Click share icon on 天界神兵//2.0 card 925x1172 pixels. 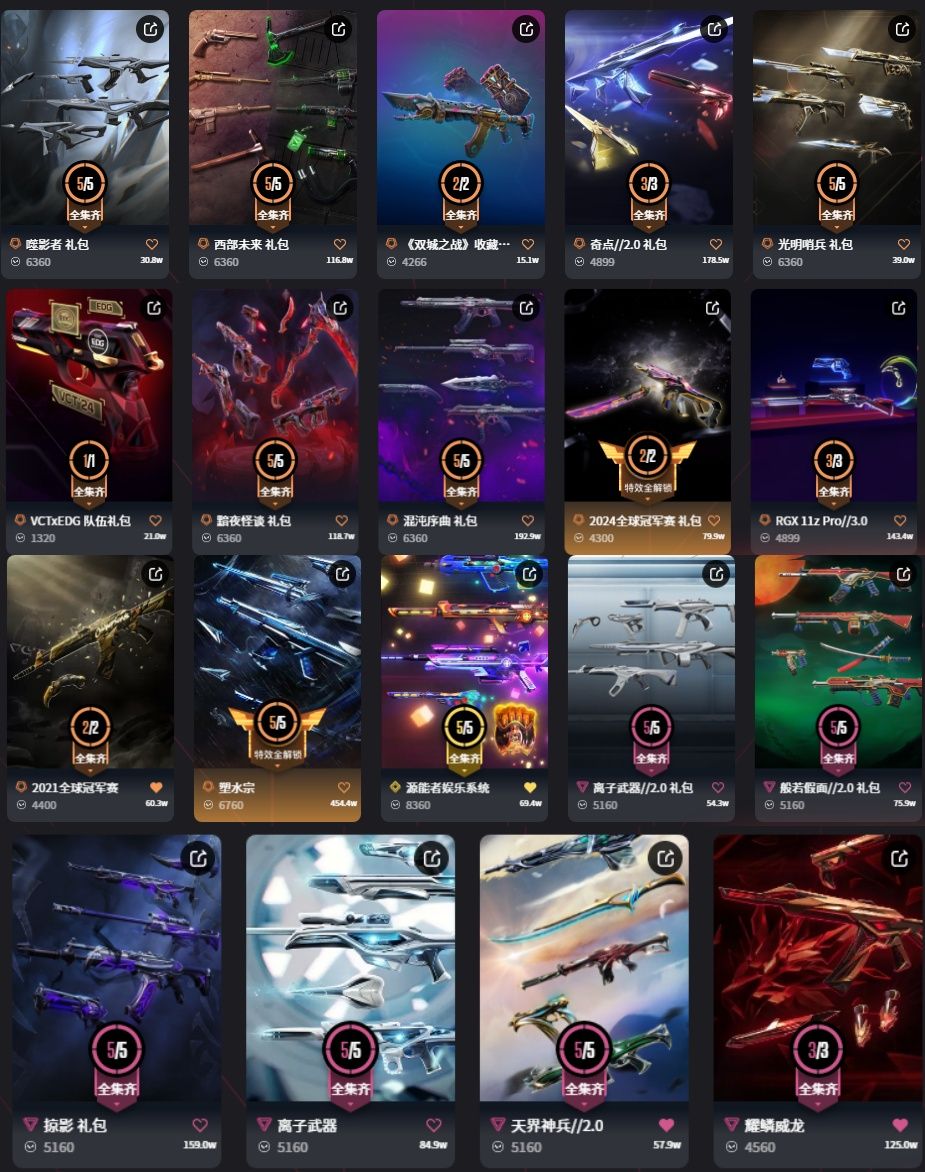pos(665,858)
